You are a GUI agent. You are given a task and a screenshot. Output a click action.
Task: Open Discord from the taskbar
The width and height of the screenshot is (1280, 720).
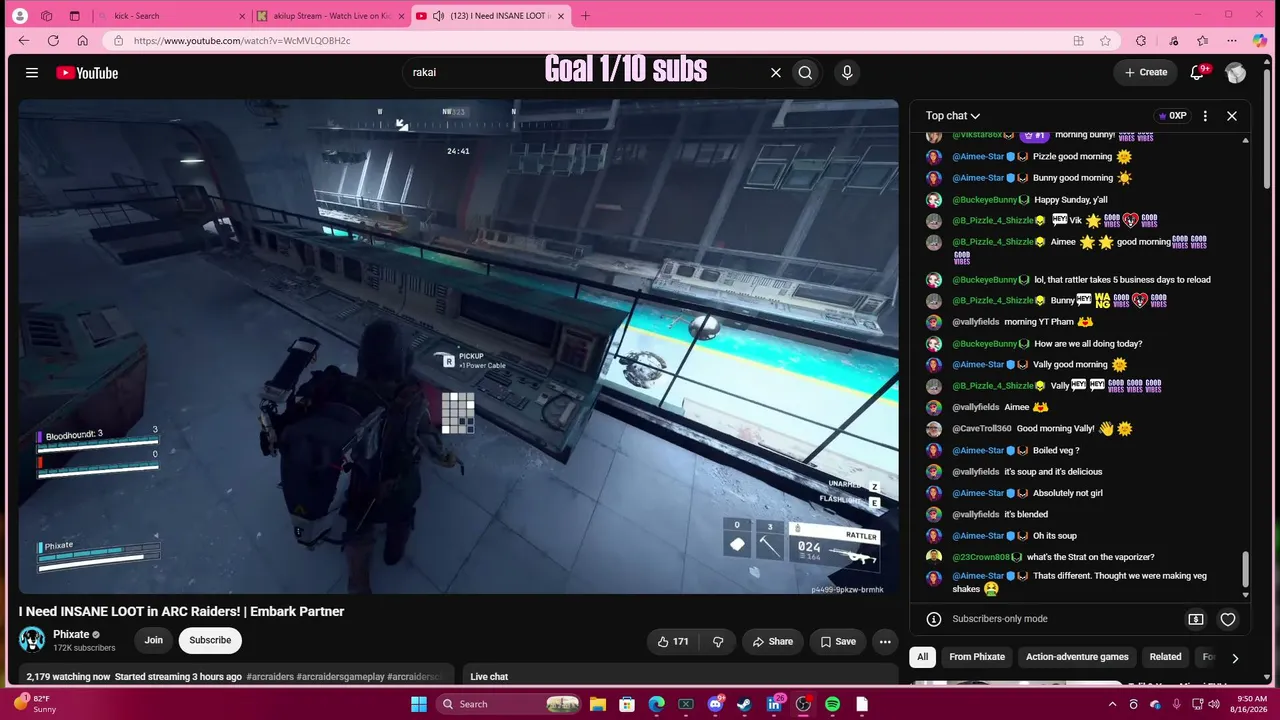pyautogui.click(x=715, y=704)
